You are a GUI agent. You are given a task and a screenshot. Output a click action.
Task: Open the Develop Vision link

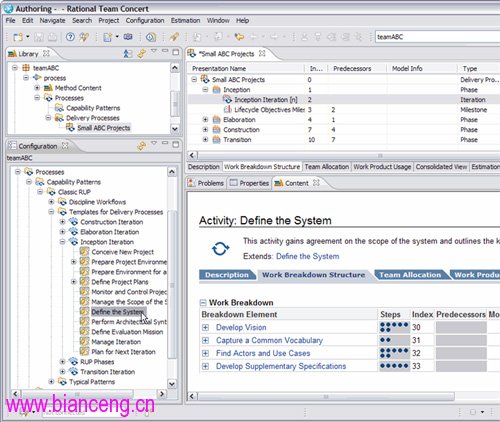point(241,327)
